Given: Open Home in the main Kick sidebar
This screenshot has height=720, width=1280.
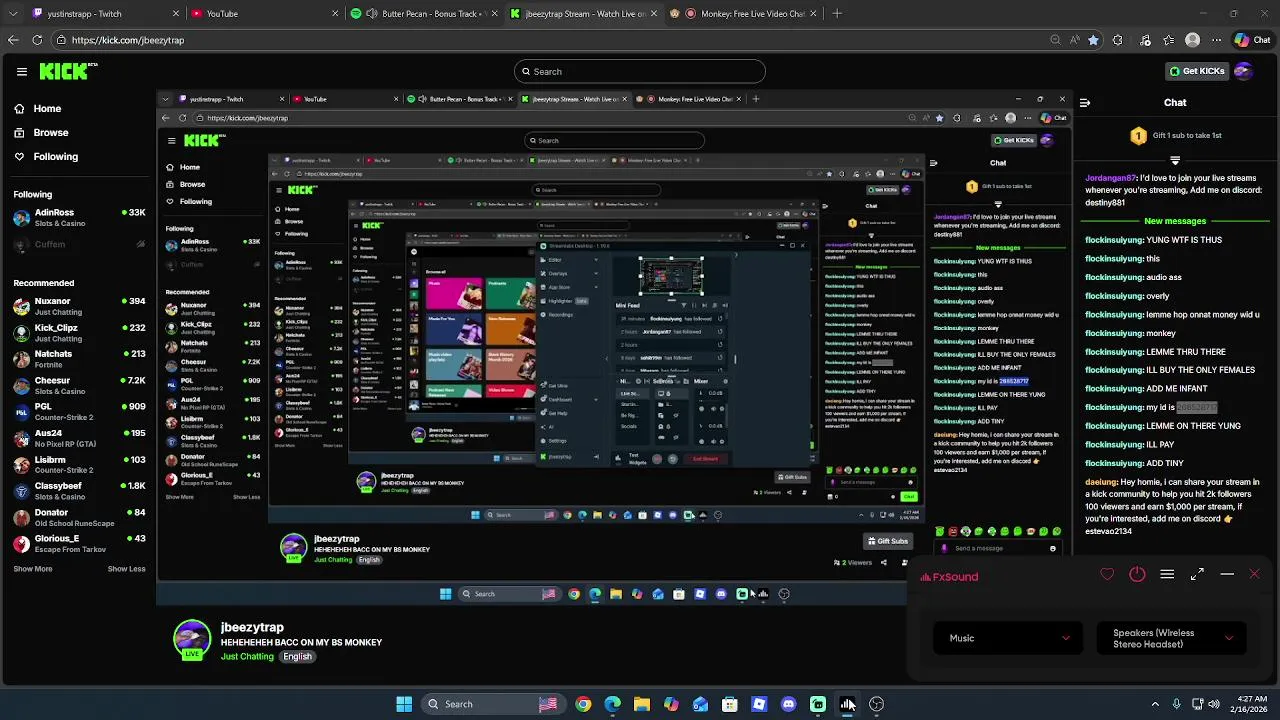Looking at the screenshot, I should [38, 108].
